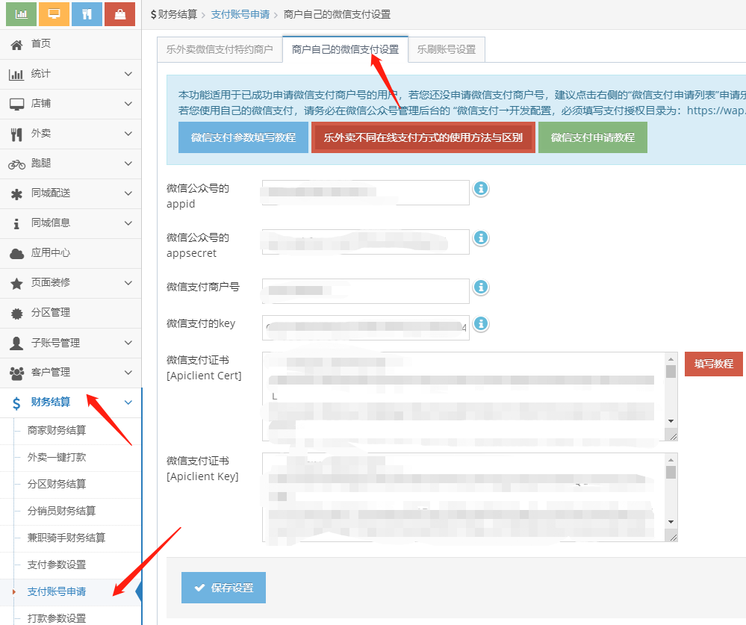The image size is (746, 625).
Task: Click the 保存设置 button
Action: tap(223, 588)
